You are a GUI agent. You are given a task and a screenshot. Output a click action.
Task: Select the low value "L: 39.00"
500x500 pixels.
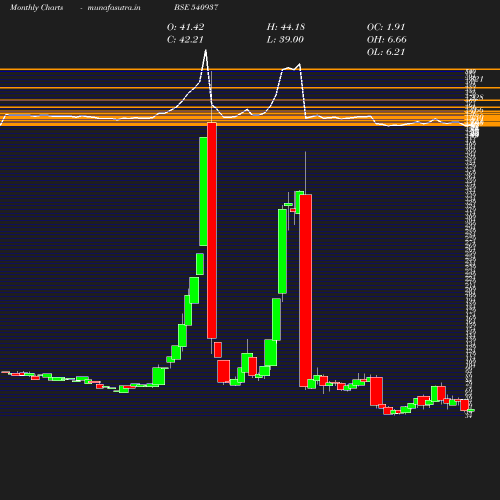(285, 40)
